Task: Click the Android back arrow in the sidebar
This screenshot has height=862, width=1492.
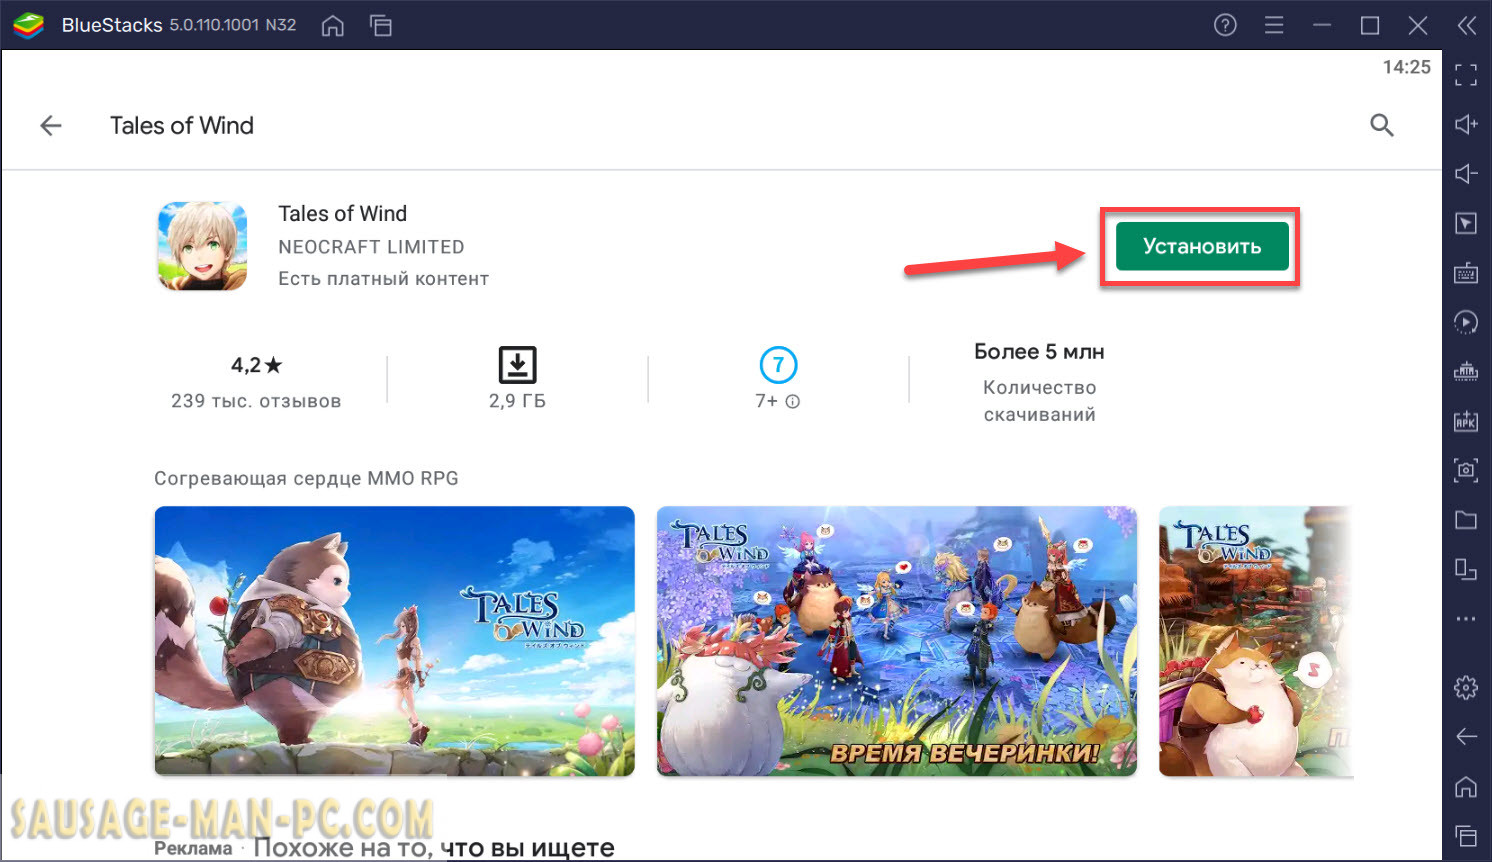Action: (1466, 737)
